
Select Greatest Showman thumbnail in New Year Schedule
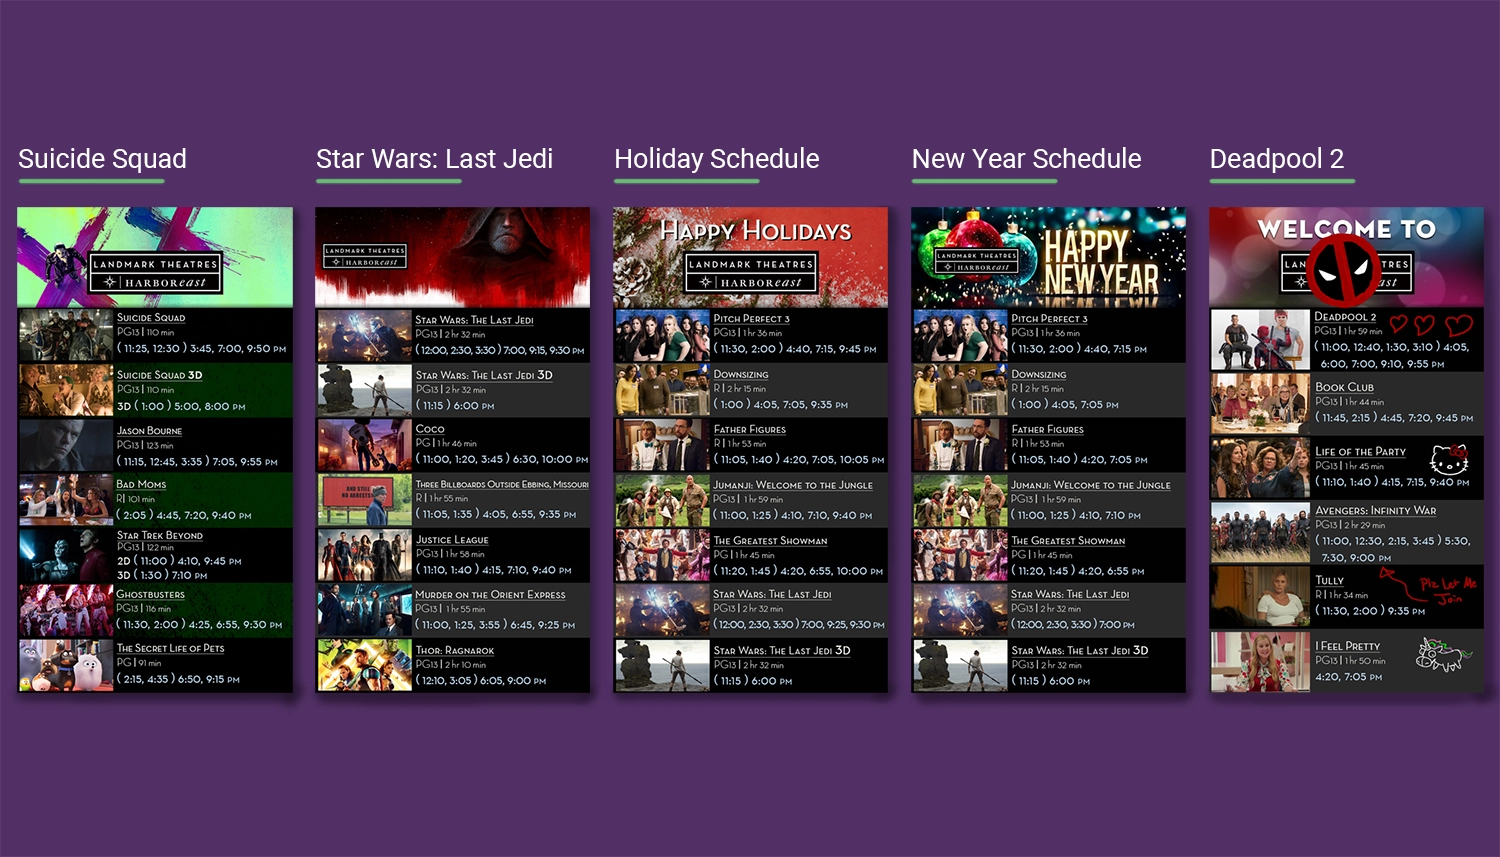(x=960, y=555)
